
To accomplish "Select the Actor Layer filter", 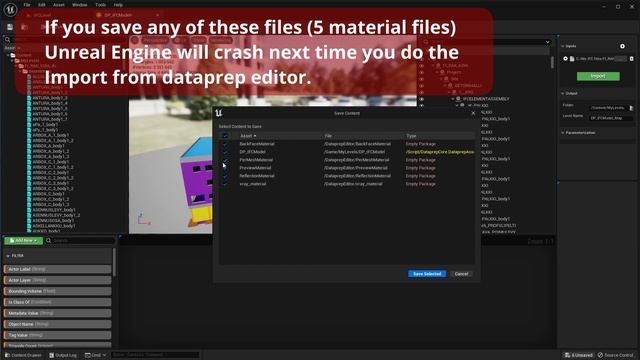I will point(58,280).
